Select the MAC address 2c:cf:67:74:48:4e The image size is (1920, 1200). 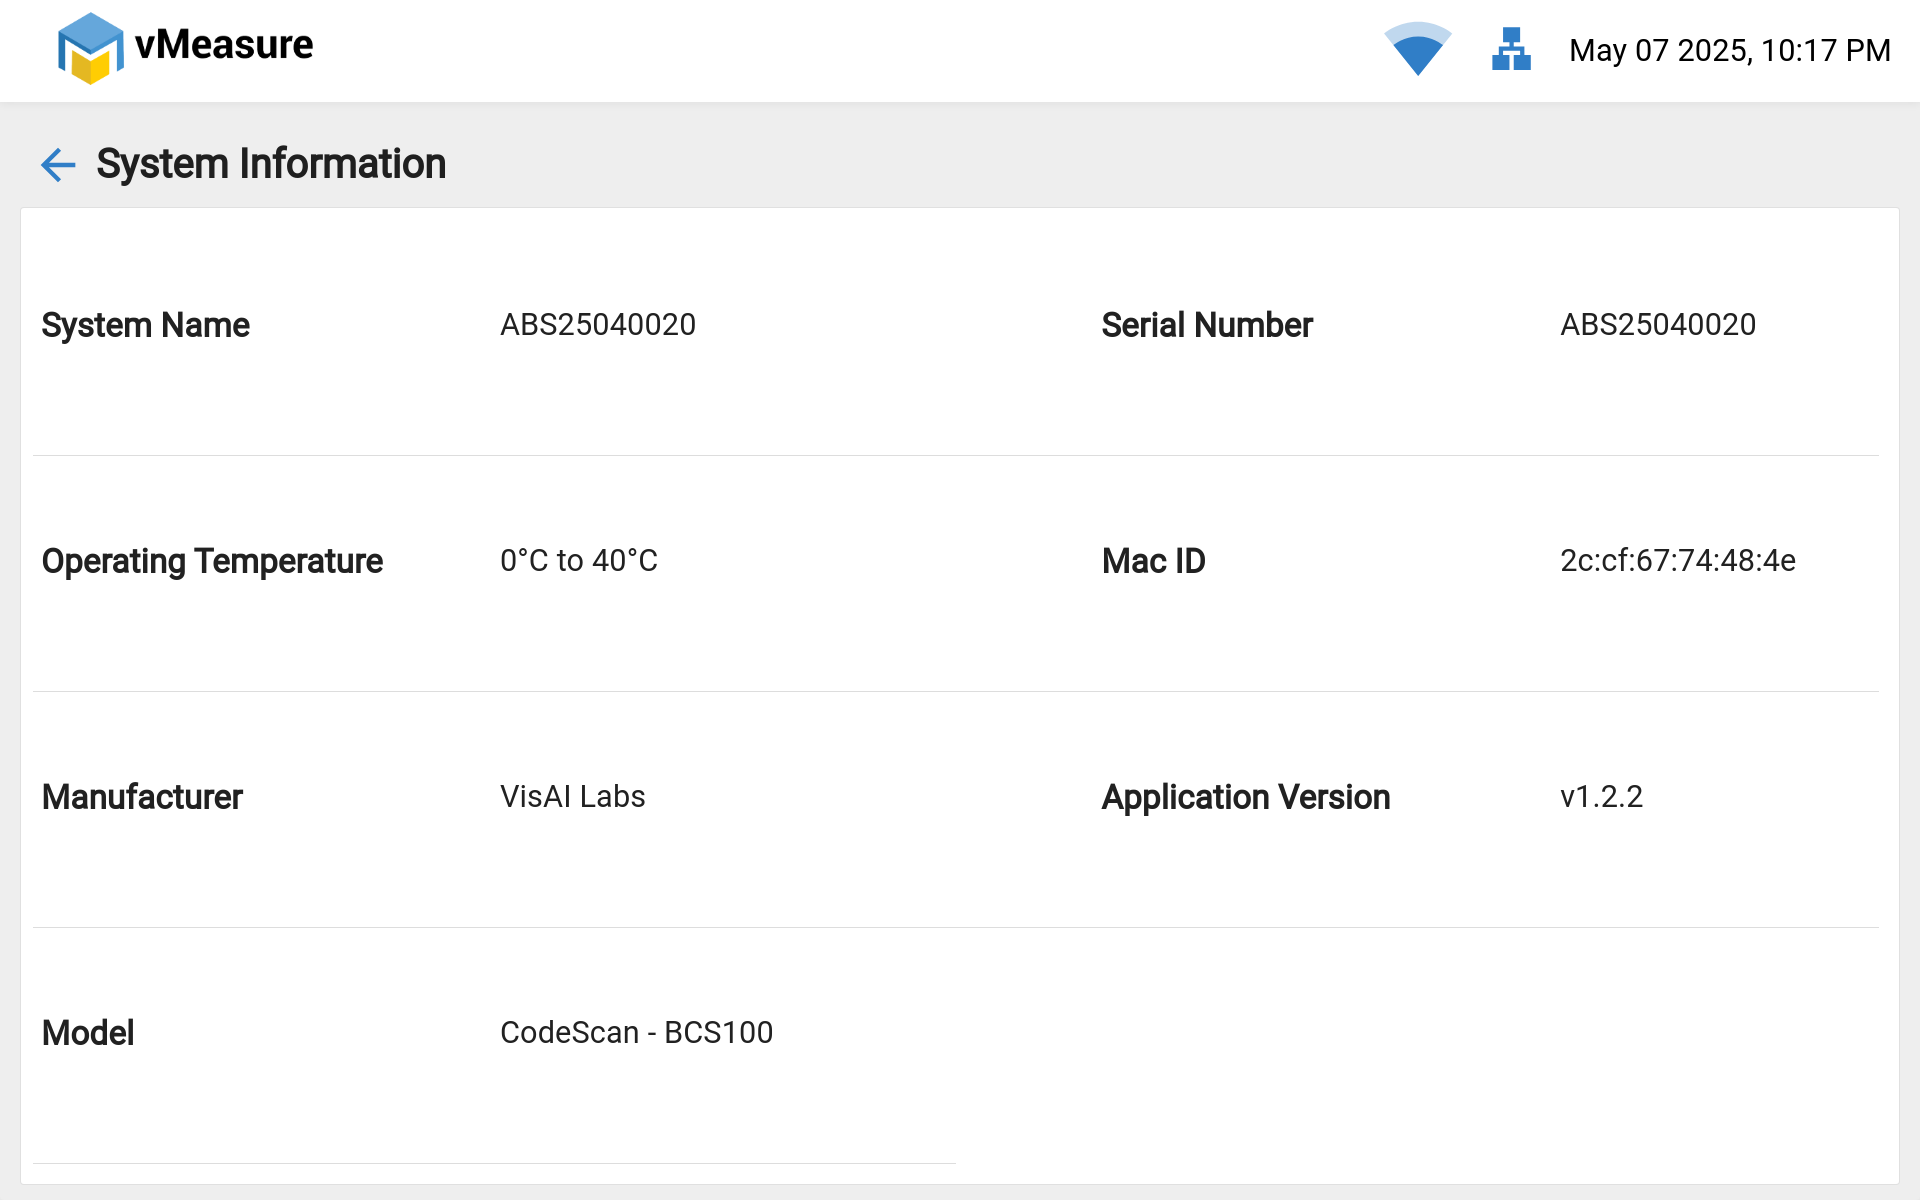1678,561
